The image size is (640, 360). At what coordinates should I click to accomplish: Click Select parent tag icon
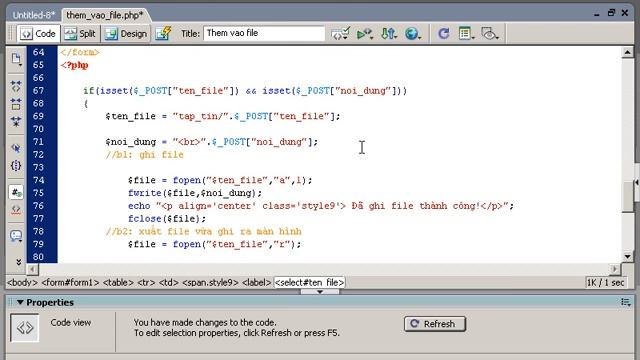click(x=16, y=148)
